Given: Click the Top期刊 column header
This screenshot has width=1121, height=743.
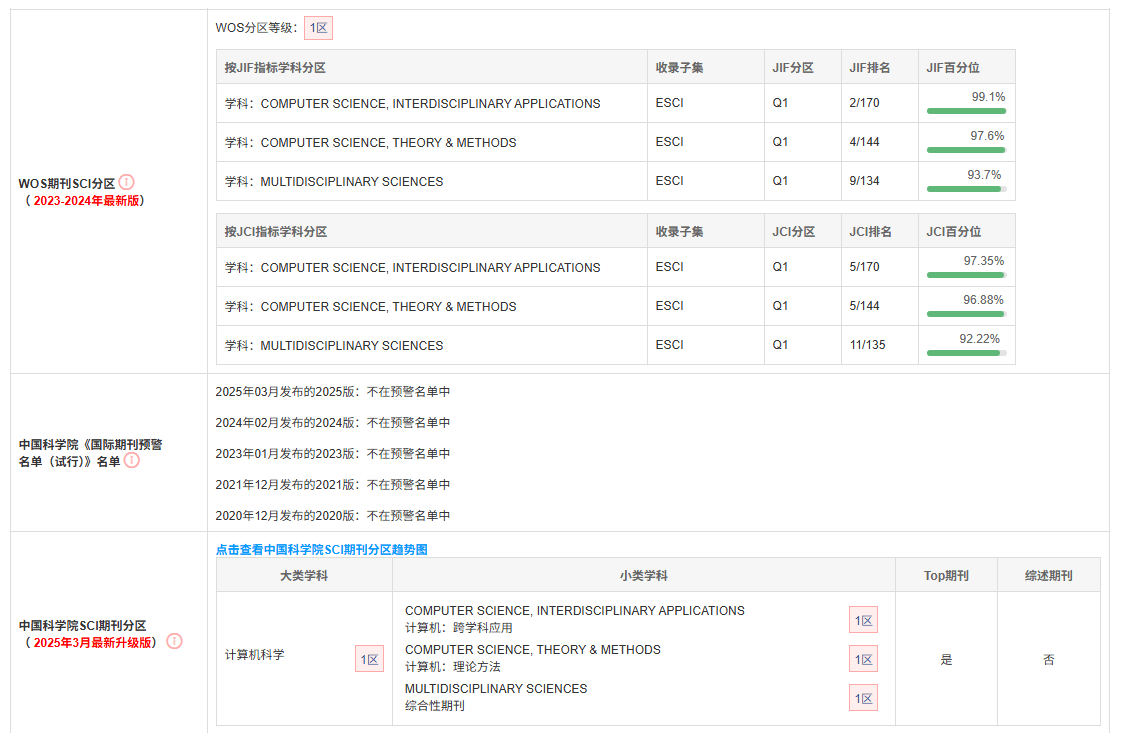Looking at the screenshot, I should click(945, 576).
